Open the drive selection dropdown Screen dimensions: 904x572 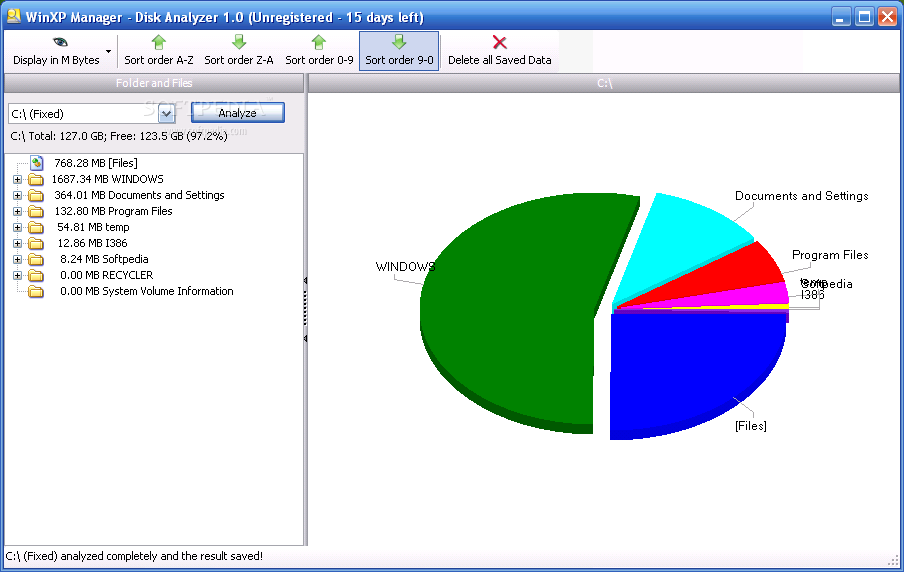point(167,114)
